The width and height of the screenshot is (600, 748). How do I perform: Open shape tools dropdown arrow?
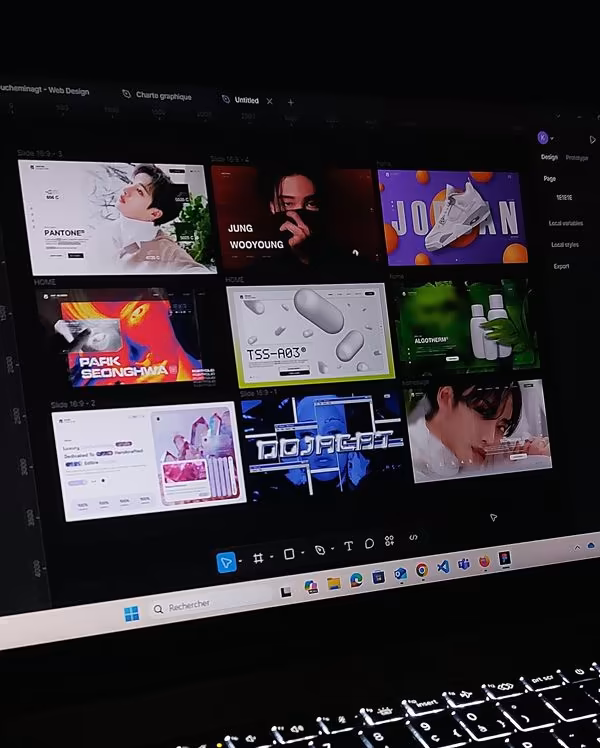(302, 553)
